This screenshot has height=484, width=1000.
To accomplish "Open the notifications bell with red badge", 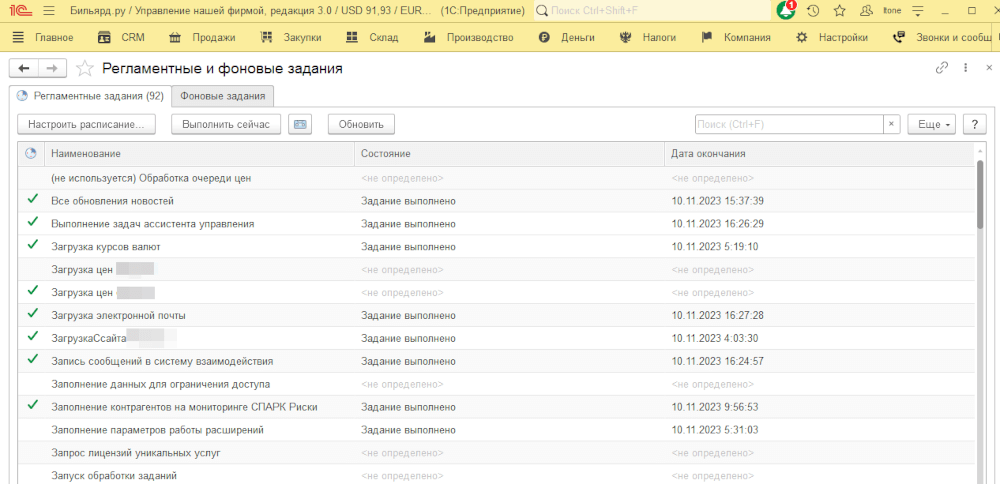I will coord(787,10).
